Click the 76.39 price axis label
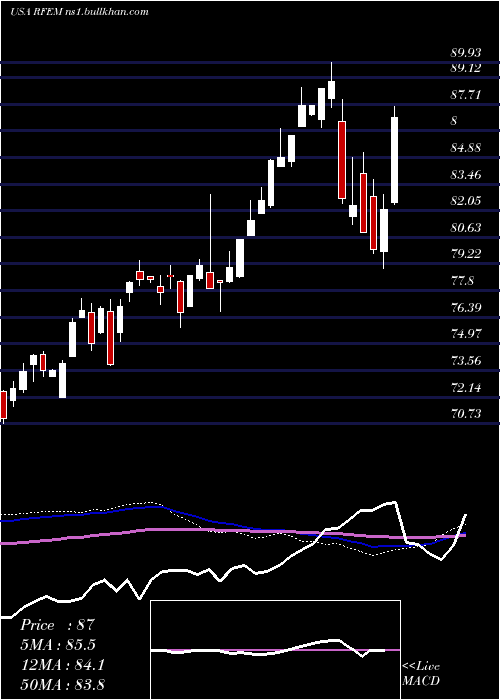500x700 pixels. pyautogui.click(x=466, y=307)
